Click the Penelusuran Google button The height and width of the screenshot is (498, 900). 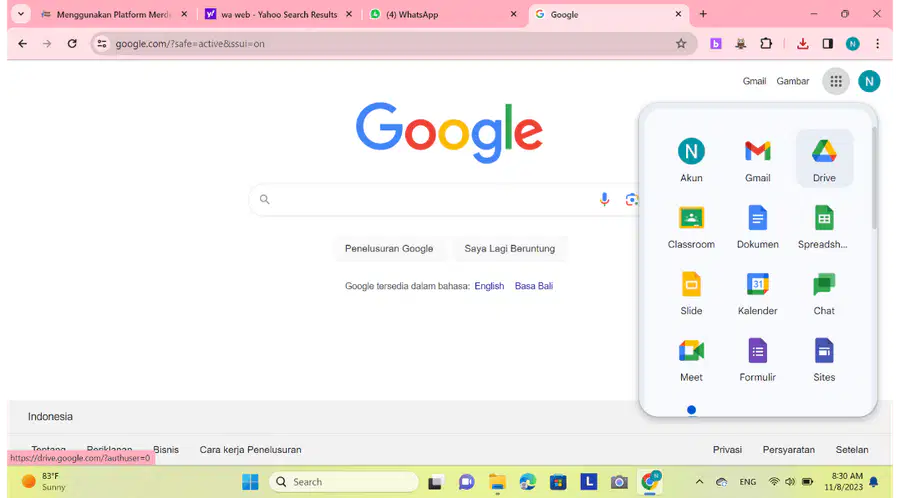[389, 248]
